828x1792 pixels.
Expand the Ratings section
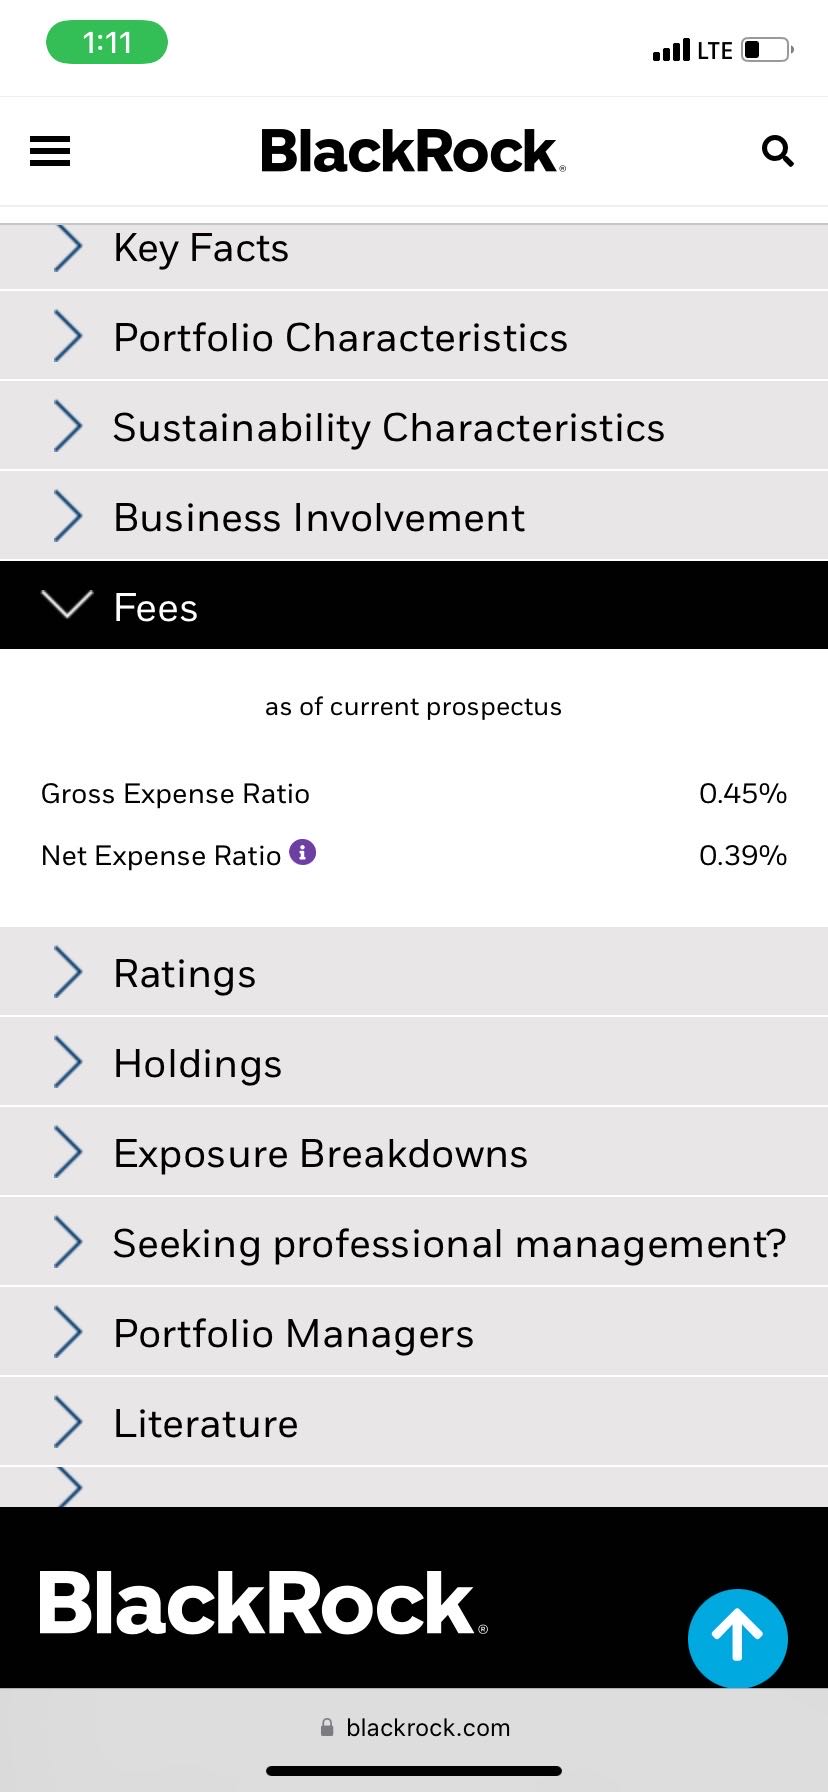click(x=414, y=973)
